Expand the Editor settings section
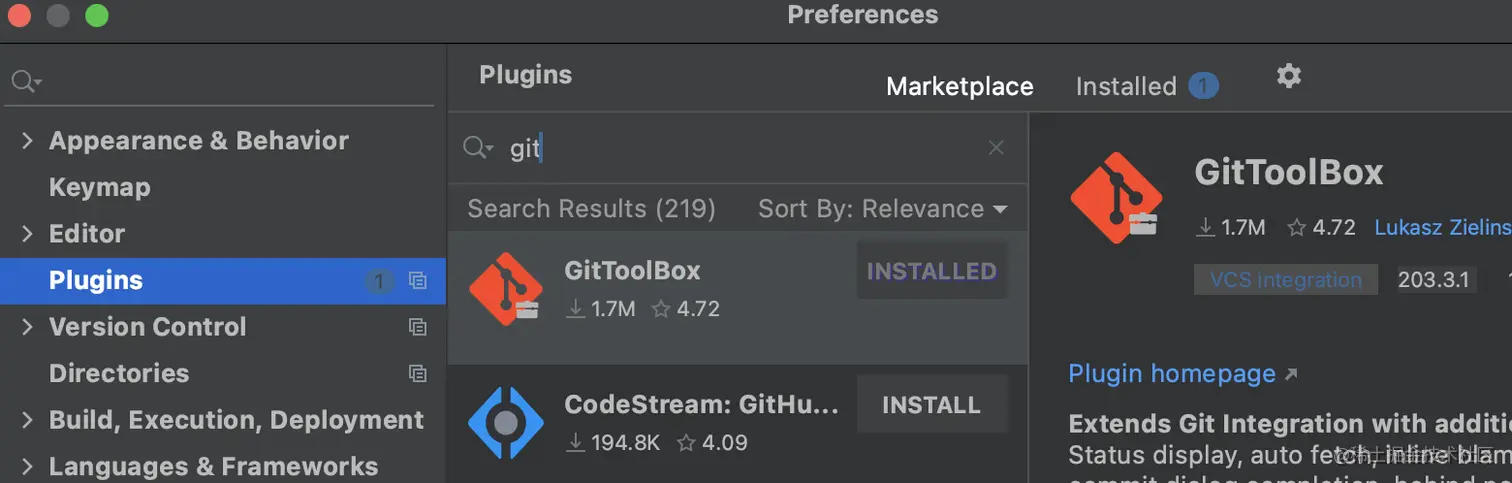 click(27, 234)
